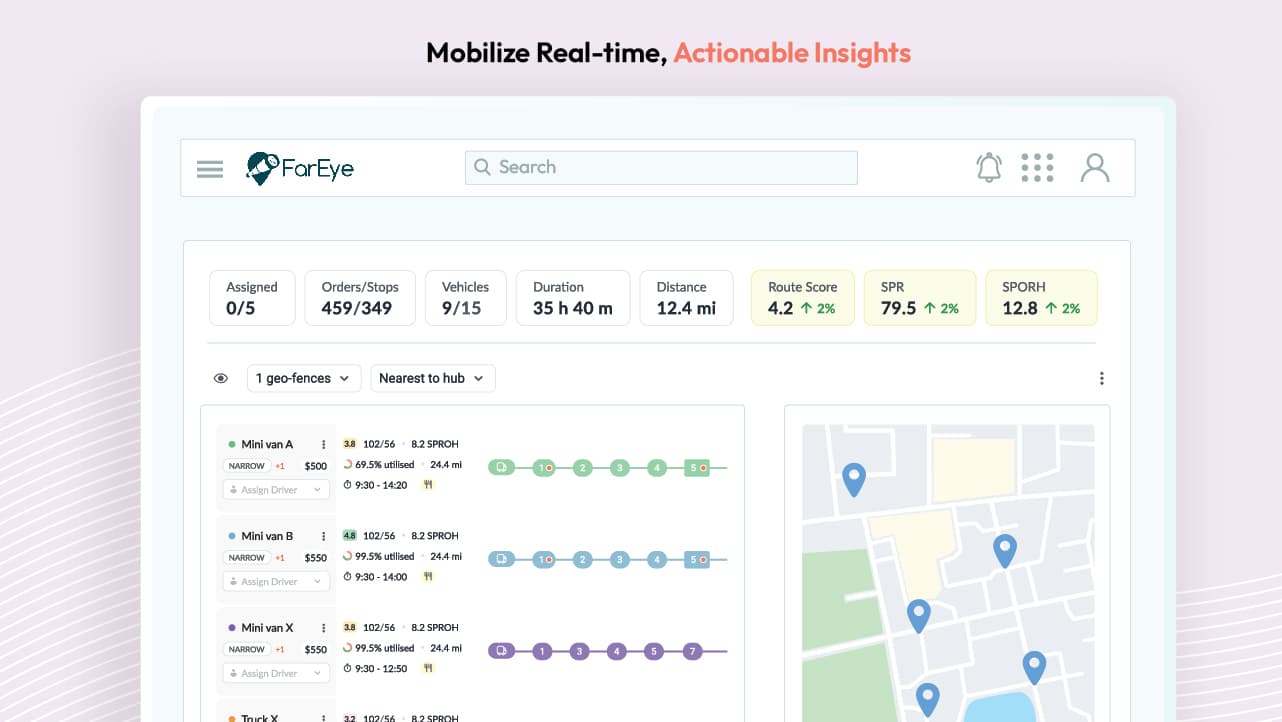Click in the Search field

tap(661, 167)
